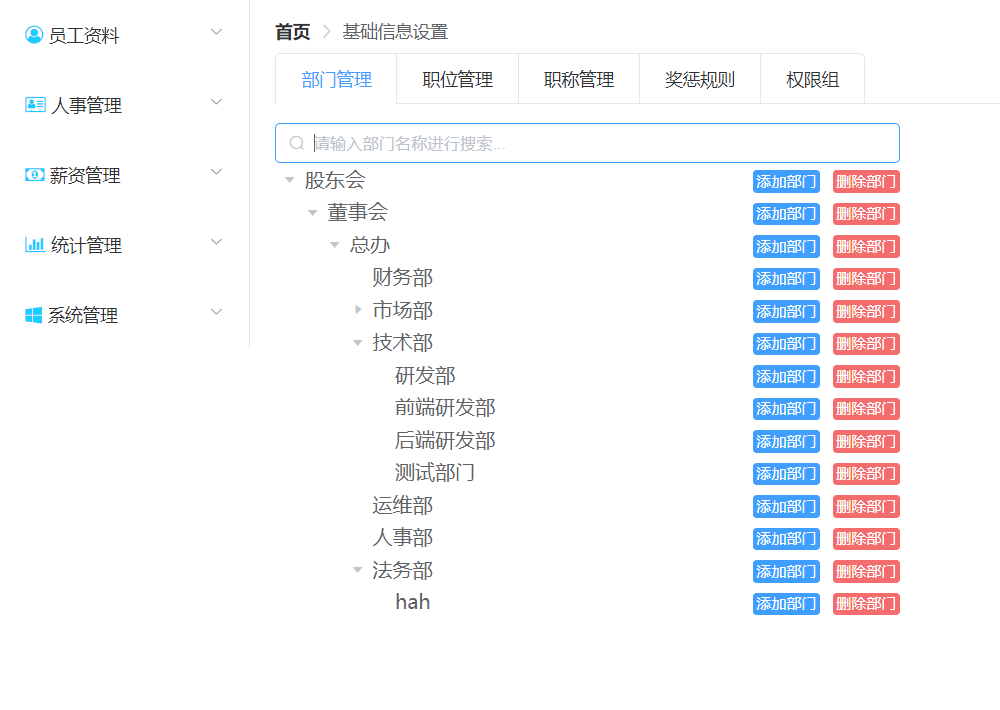Expand the 市场部 tree node arrow
The image size is (1000, 710).
(x=358, y=309)
